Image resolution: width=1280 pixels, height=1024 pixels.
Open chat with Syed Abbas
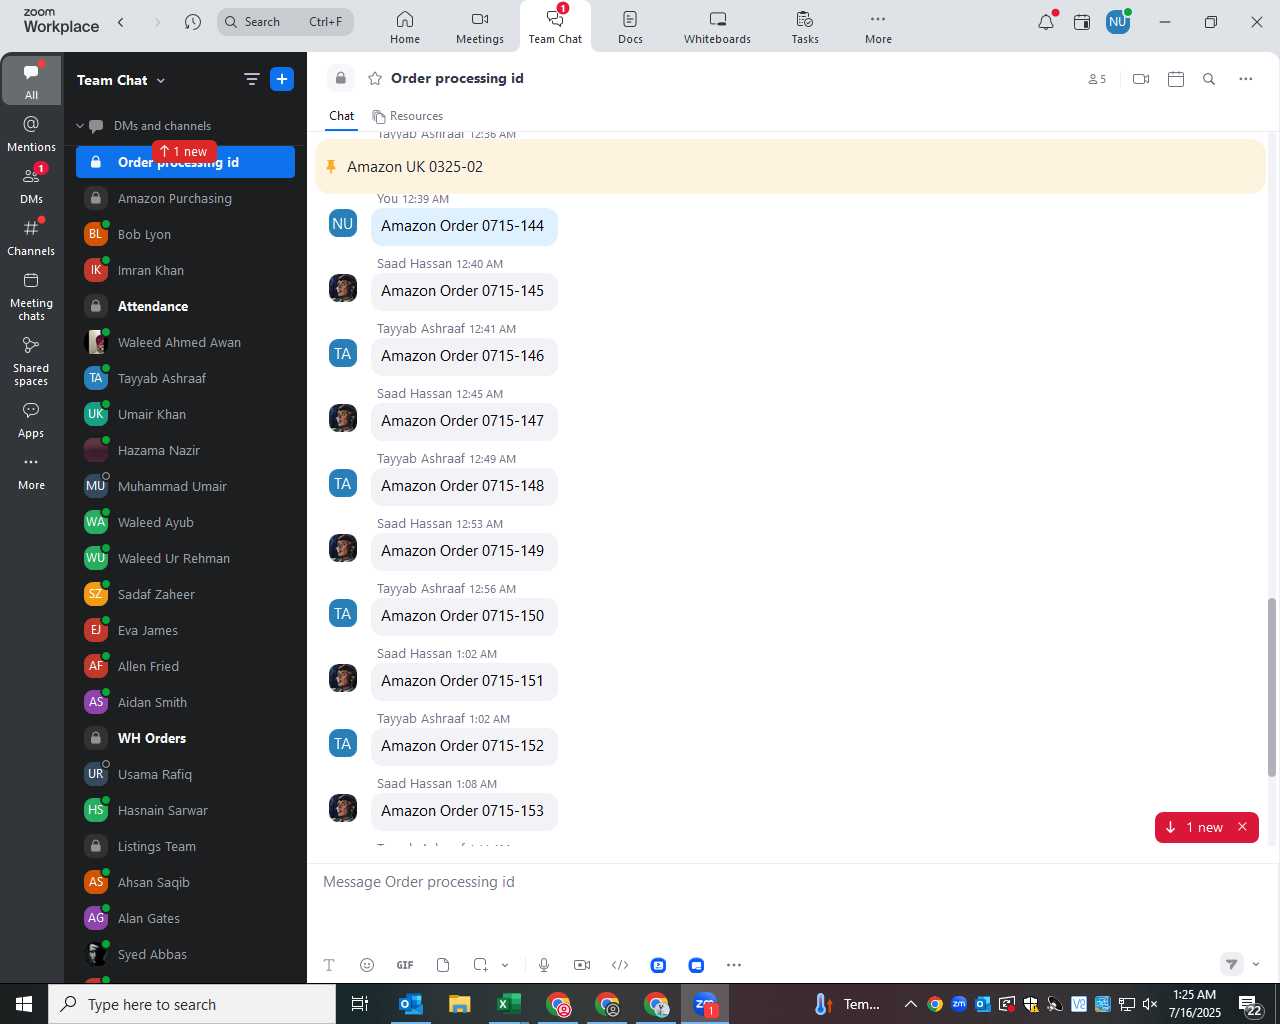[185, 954]
